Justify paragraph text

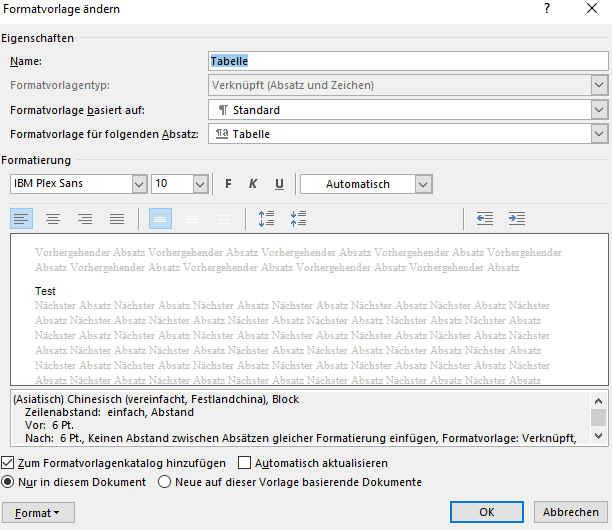pos(117,219)
